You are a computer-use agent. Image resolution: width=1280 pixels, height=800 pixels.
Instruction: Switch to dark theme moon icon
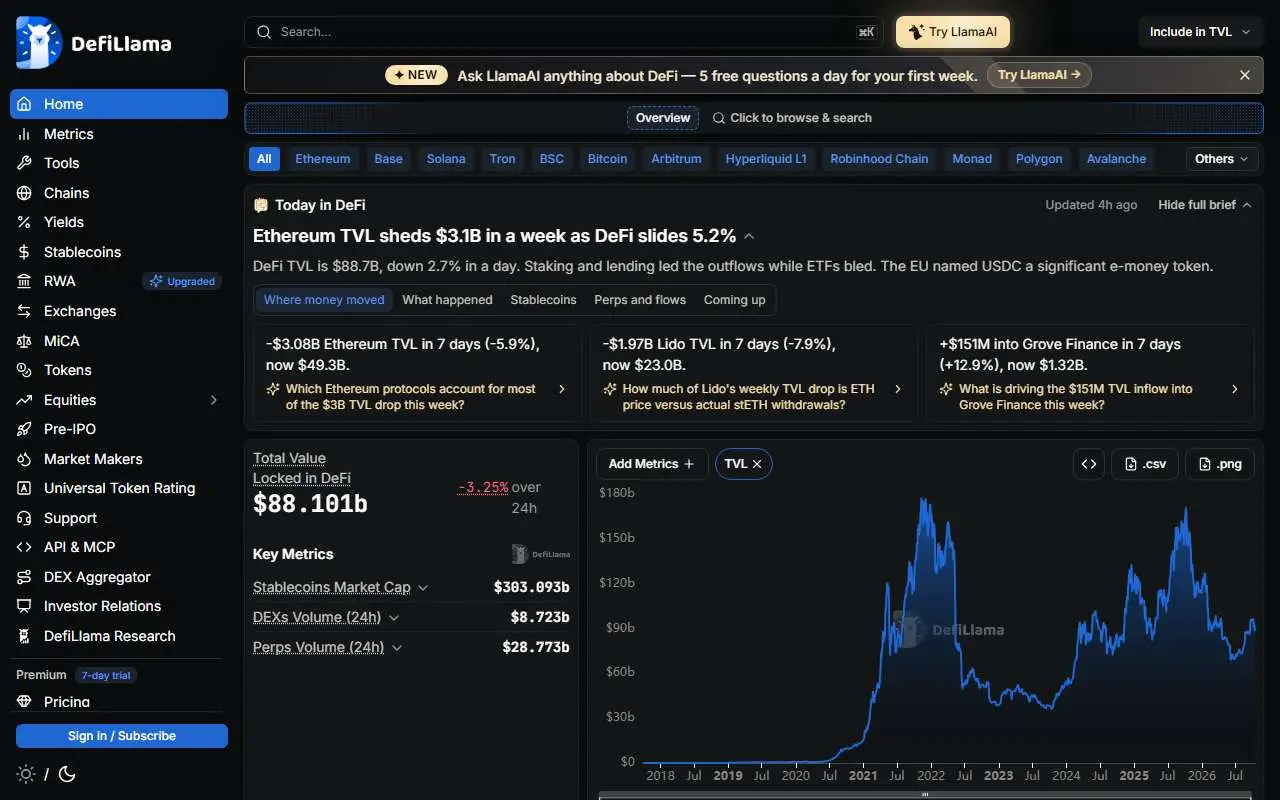[x=67, y=774]
